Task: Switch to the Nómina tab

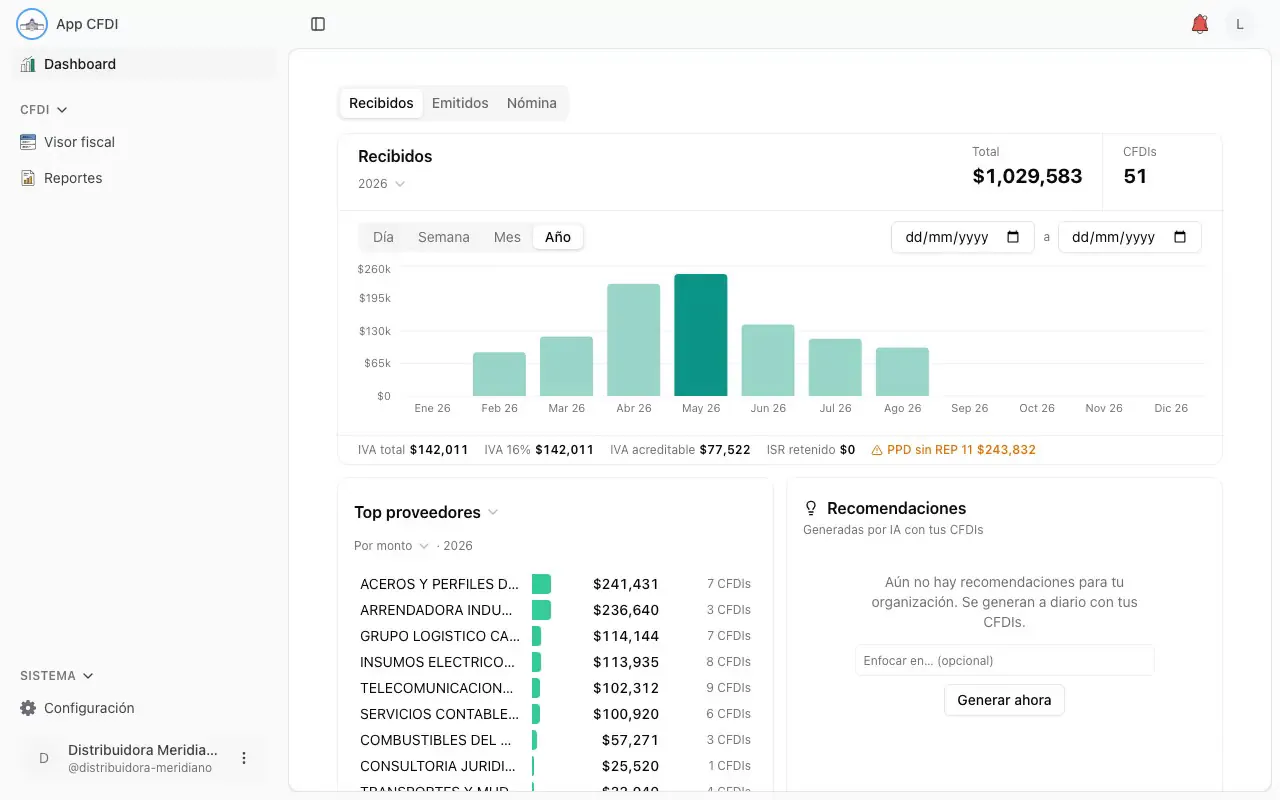Action: pyautogui.click(x=532, y=103)
